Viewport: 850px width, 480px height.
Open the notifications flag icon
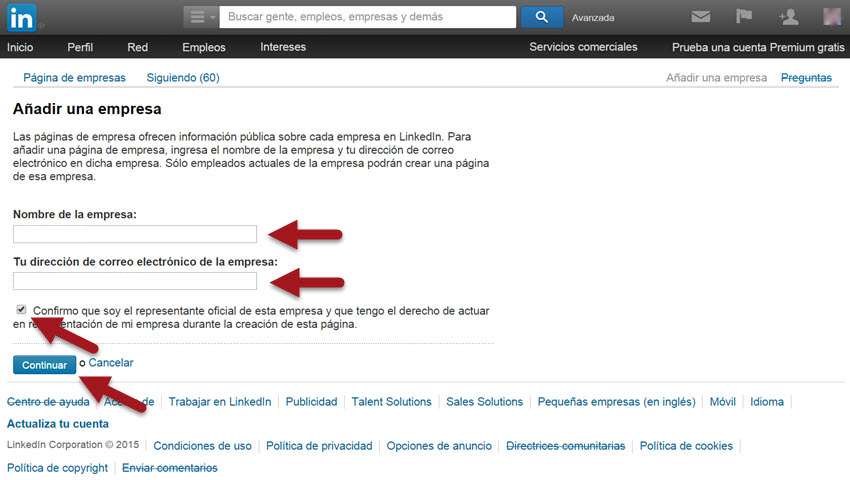[x=744, y=17]
